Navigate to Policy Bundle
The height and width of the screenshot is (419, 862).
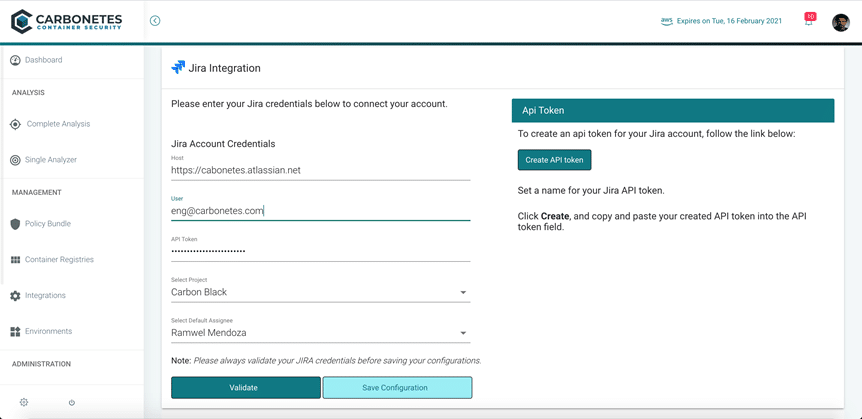point(48,224)
